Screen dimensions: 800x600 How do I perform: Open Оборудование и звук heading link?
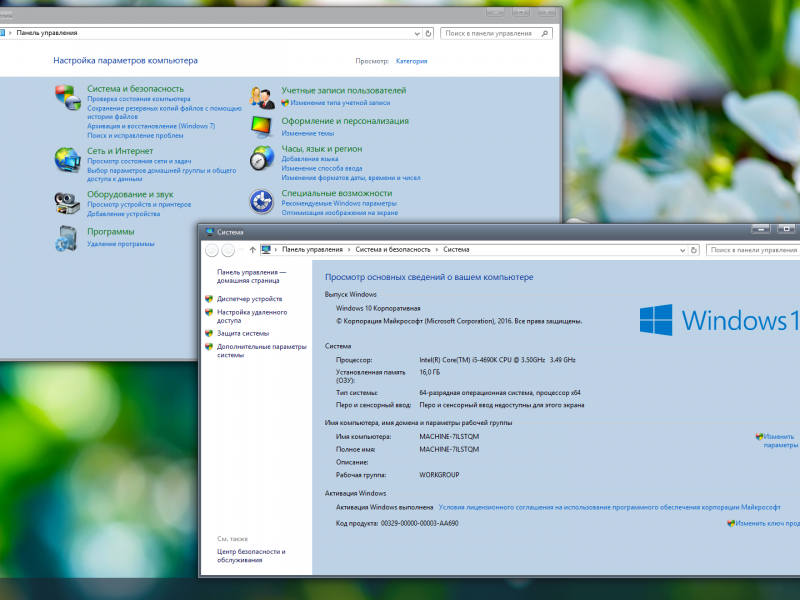[130, 194]
